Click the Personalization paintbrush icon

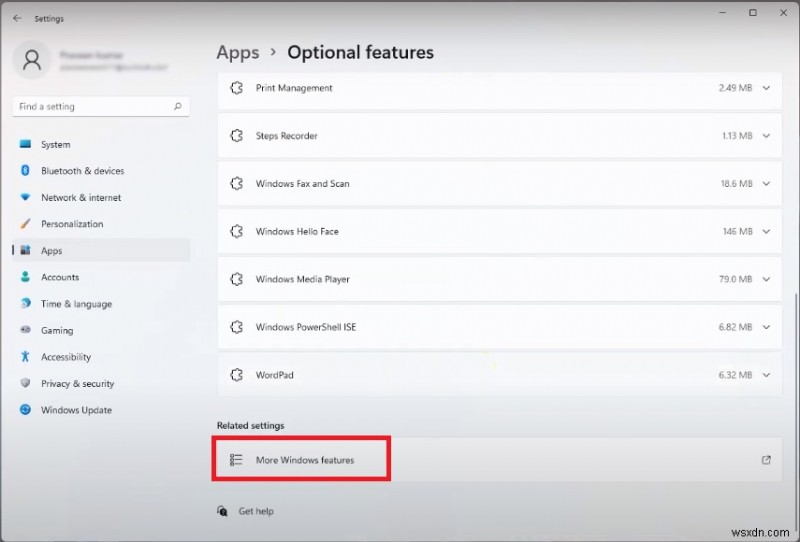coord(25,224)
